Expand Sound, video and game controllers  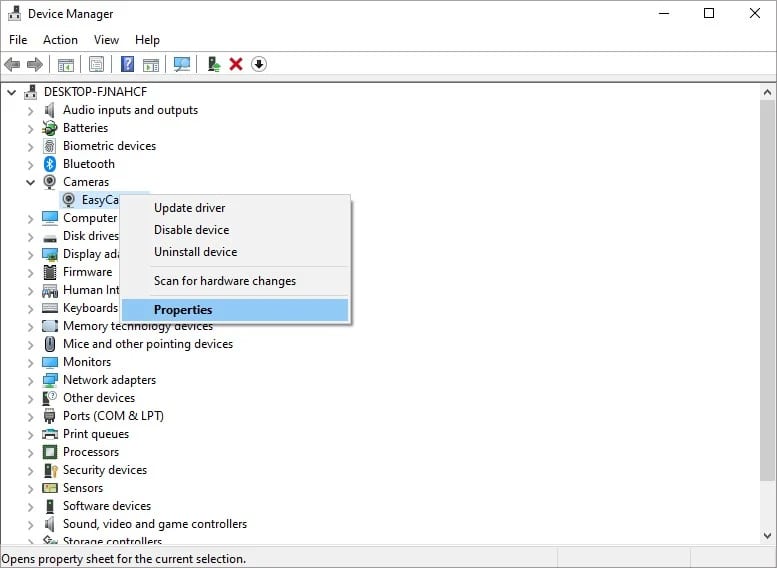click(x=31, y=524)
